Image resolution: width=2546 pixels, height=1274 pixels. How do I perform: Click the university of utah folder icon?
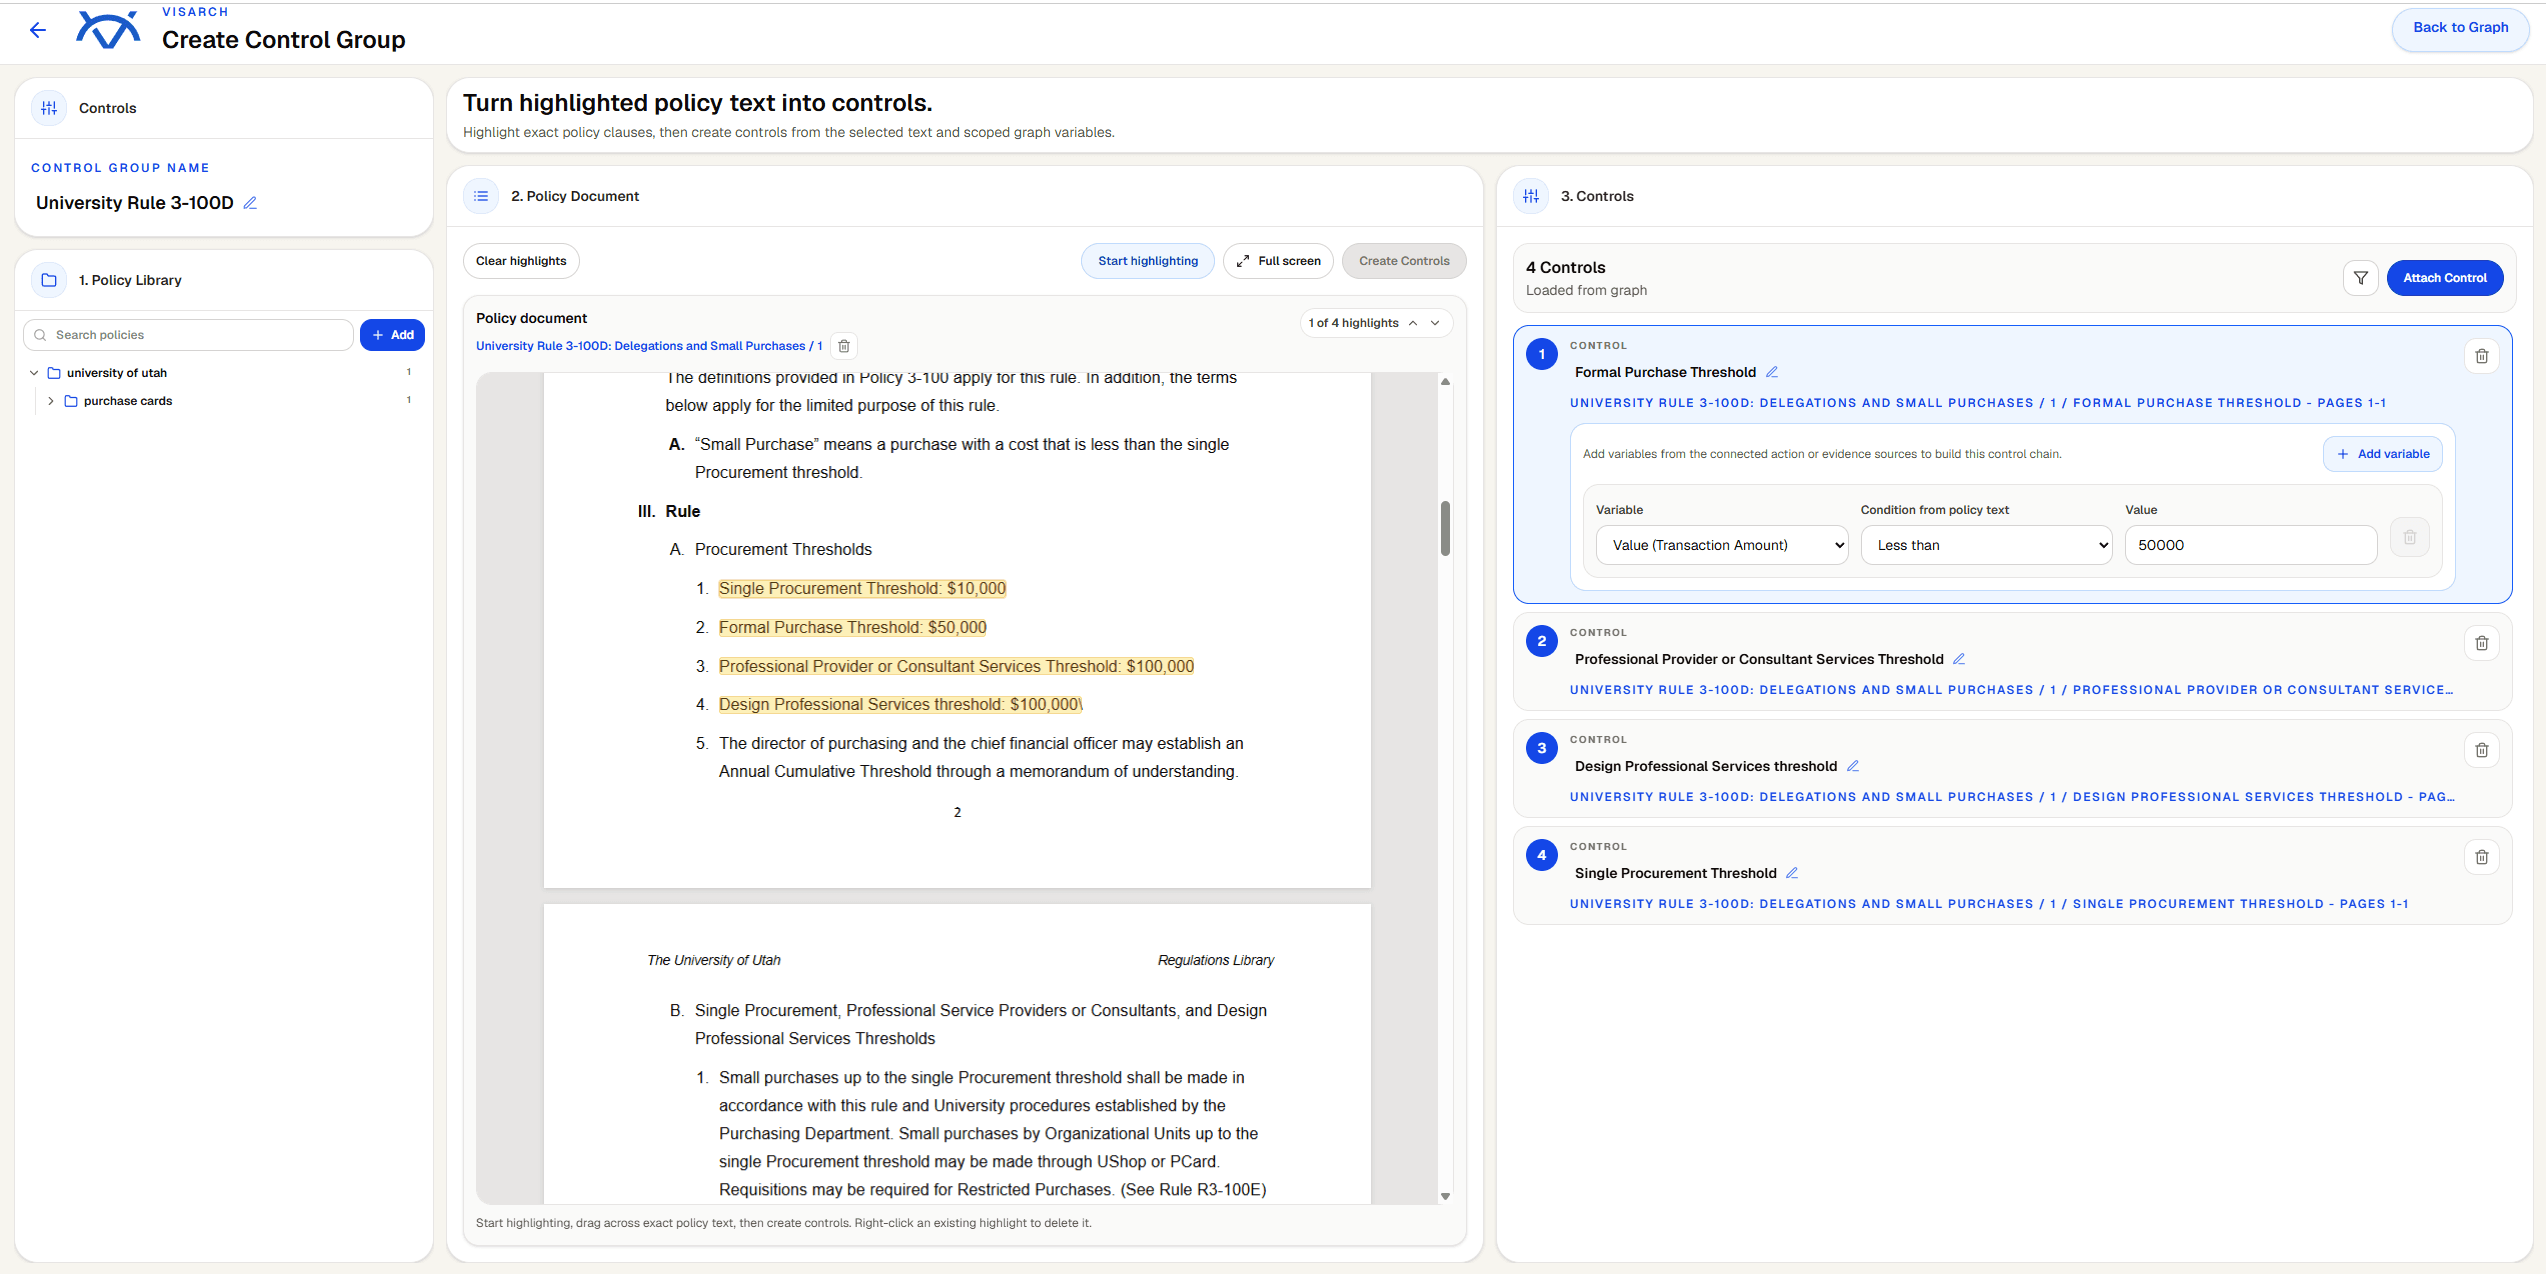(54, 373)
